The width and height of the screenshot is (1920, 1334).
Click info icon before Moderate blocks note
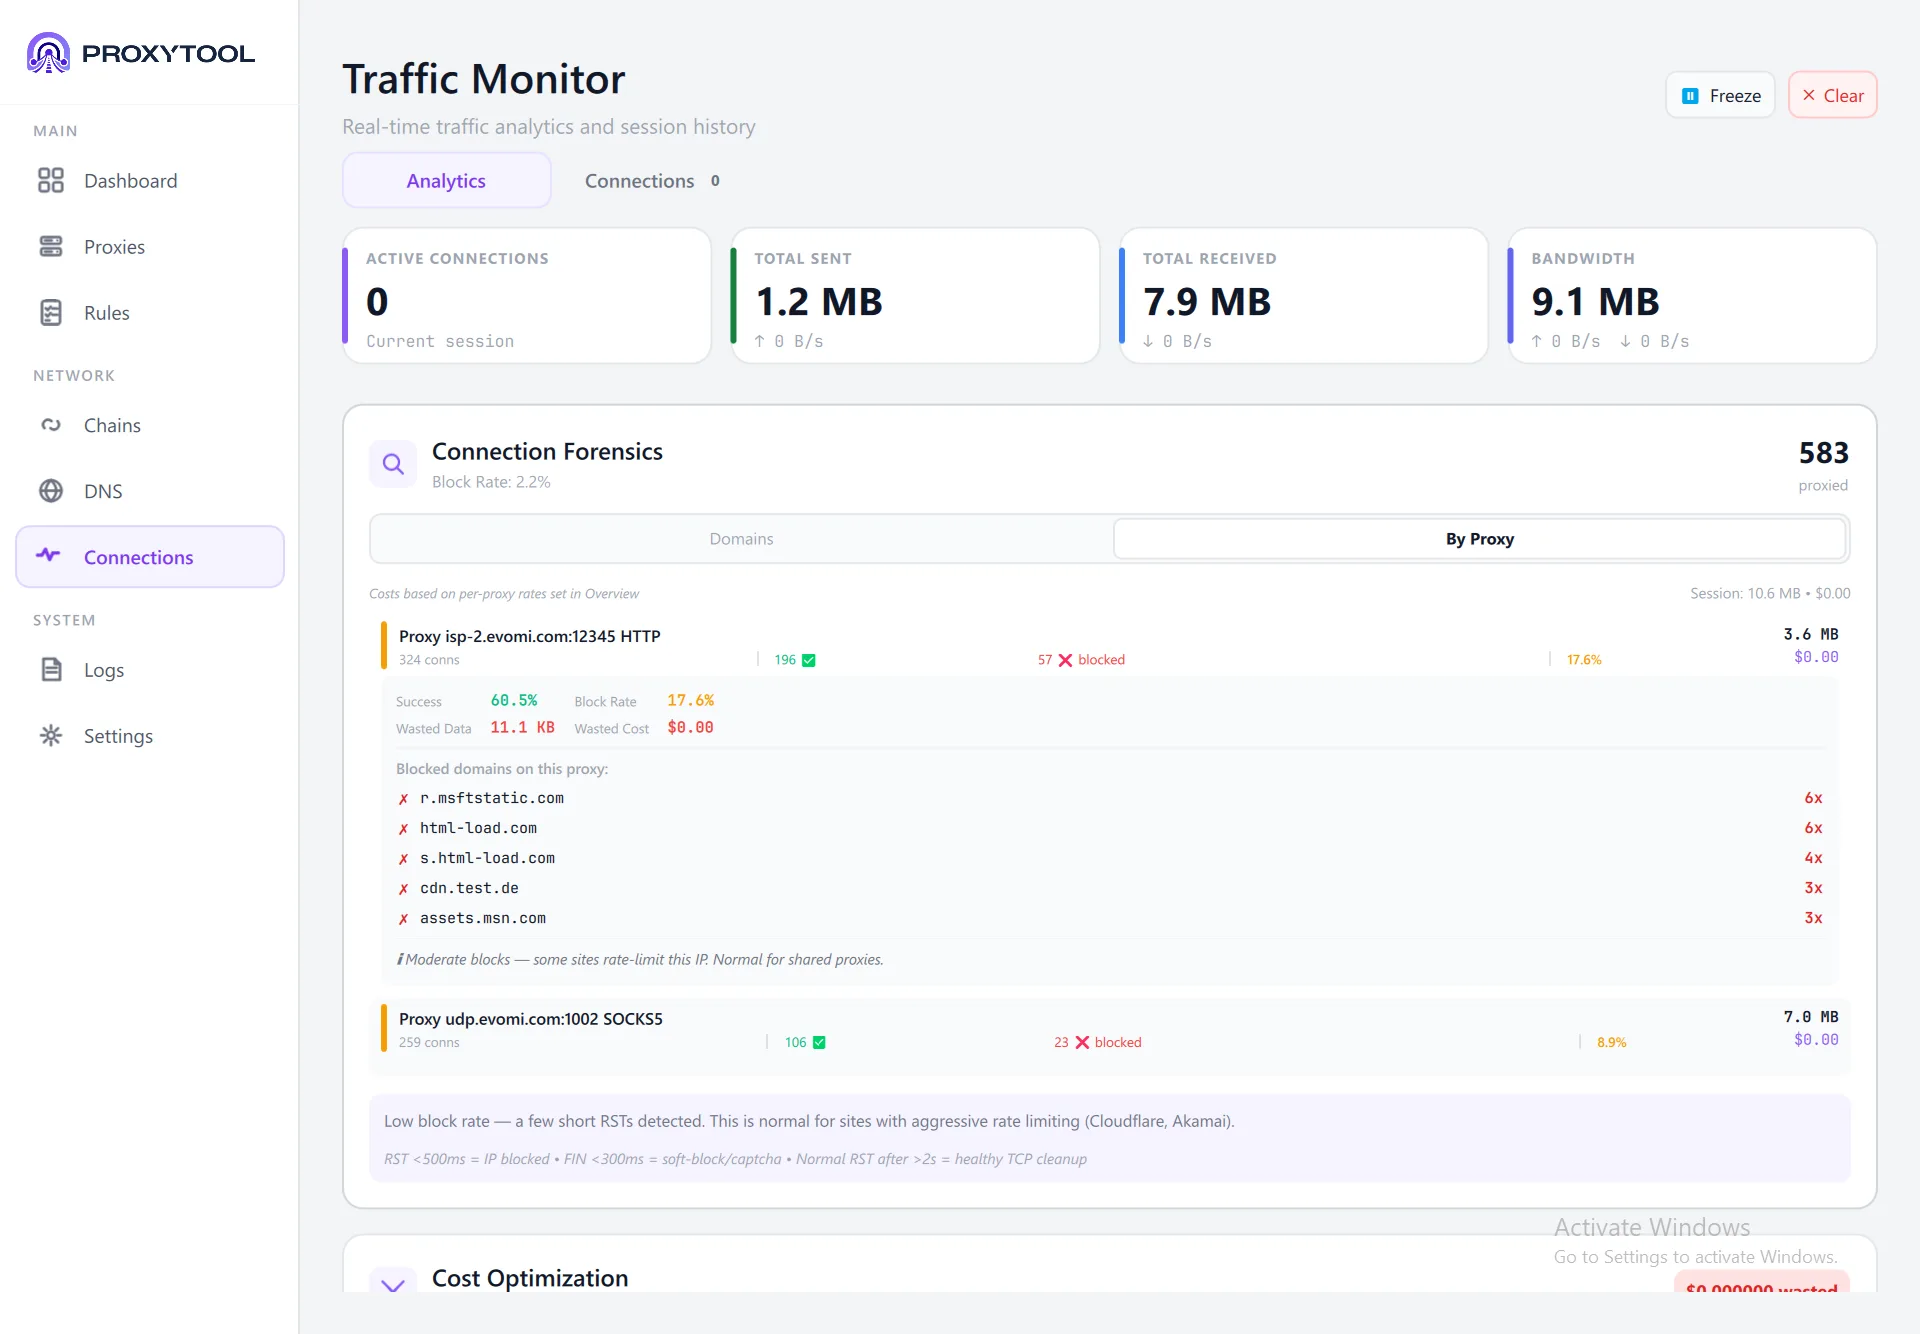pyautogui.click(x=400, y=959)
